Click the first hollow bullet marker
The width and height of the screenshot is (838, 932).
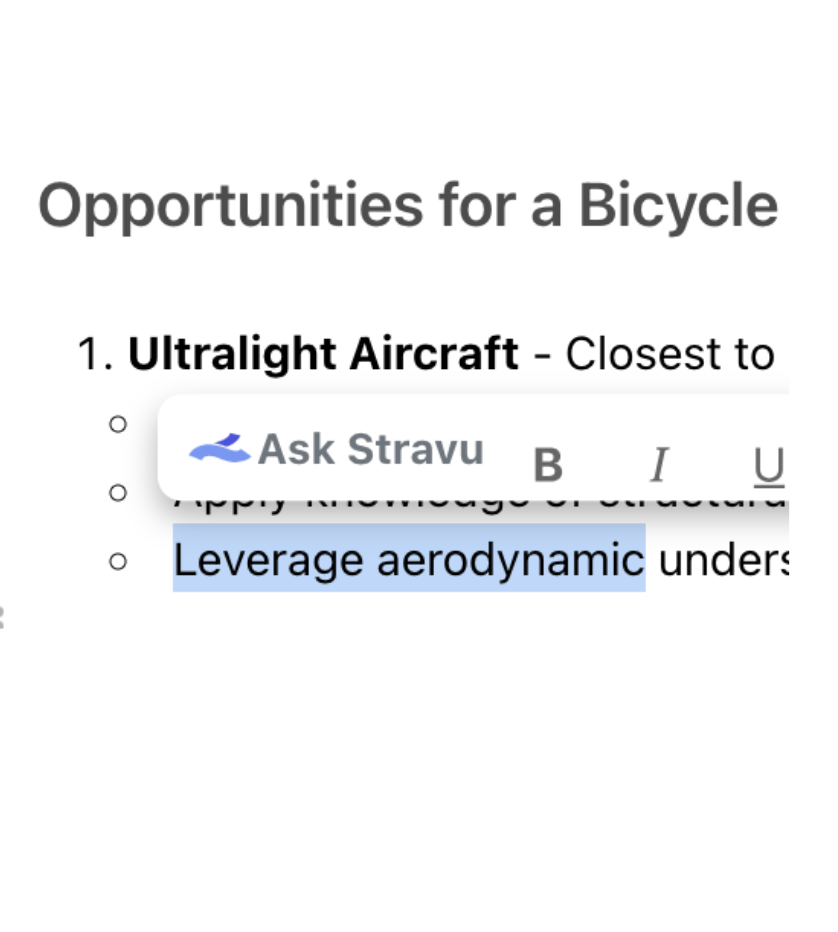(x=118, y=424)
